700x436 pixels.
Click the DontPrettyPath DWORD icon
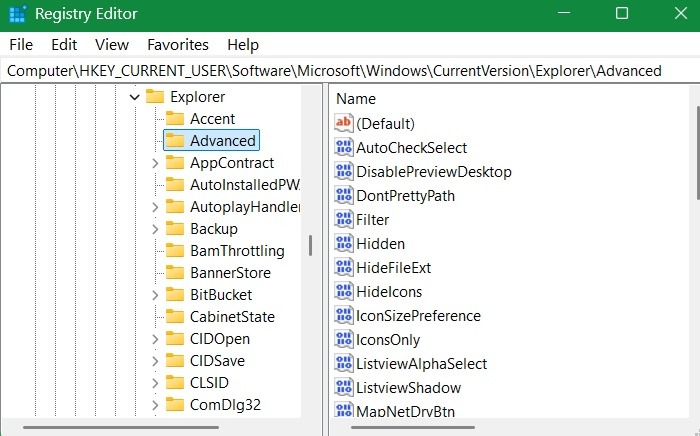click(x=344, y=195)
